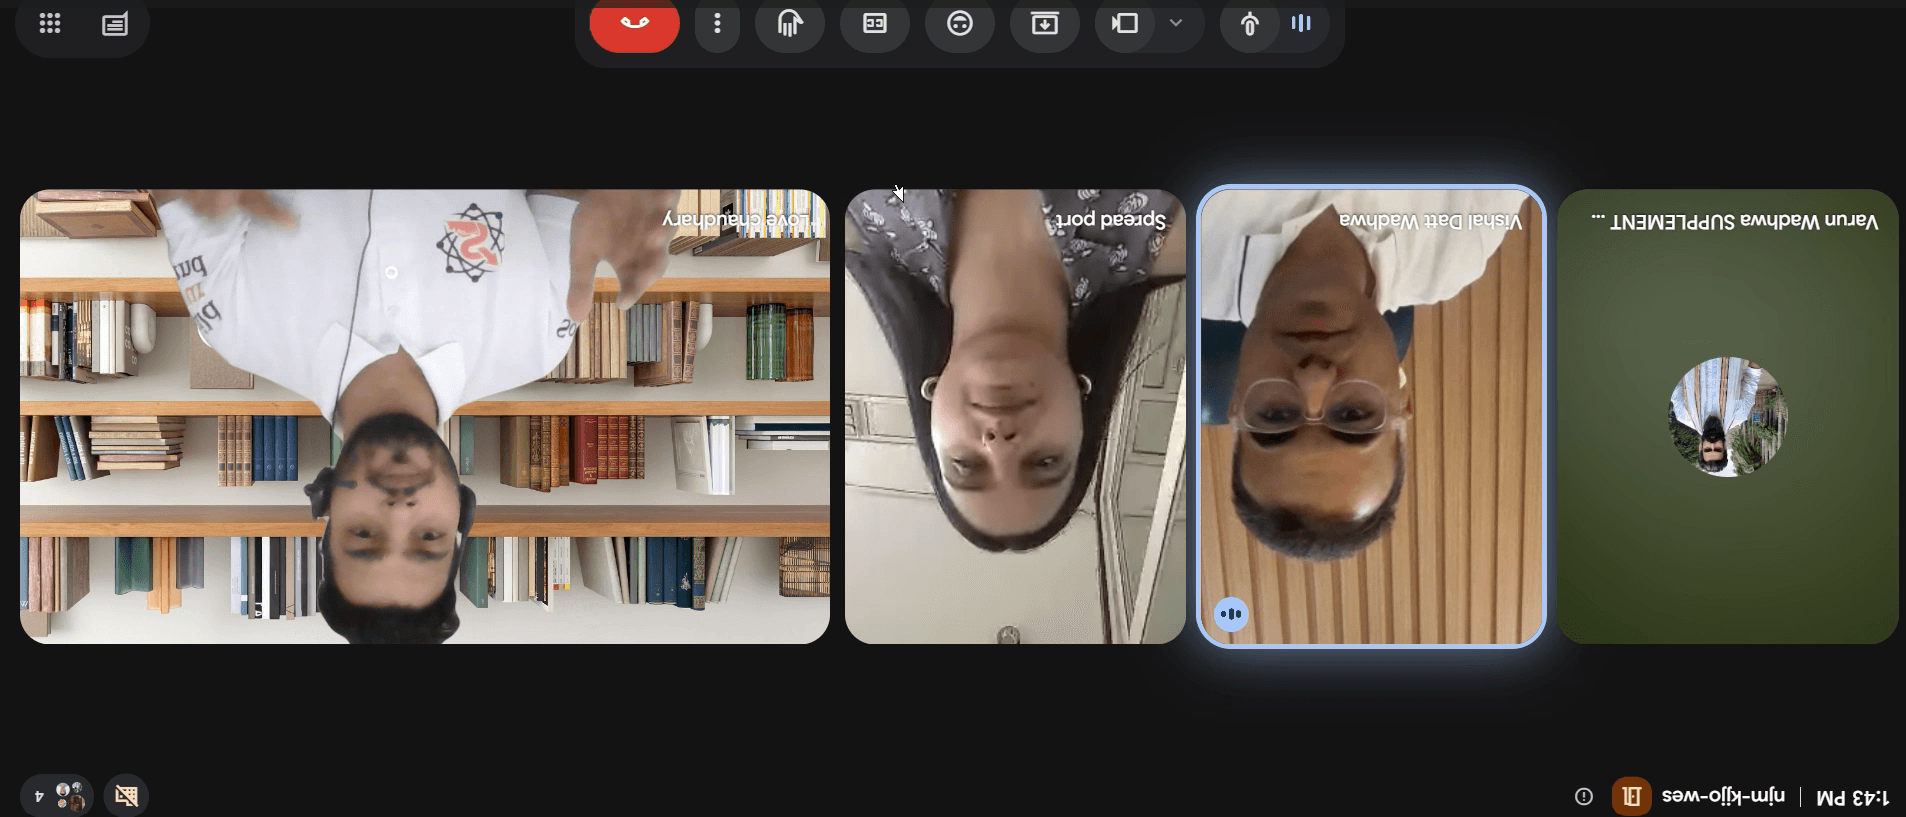Select Vishal Datt Wadhwa's video tile
Image resolution: width=1906 pixels, height=817 pixels.
tap(1371, 416)
